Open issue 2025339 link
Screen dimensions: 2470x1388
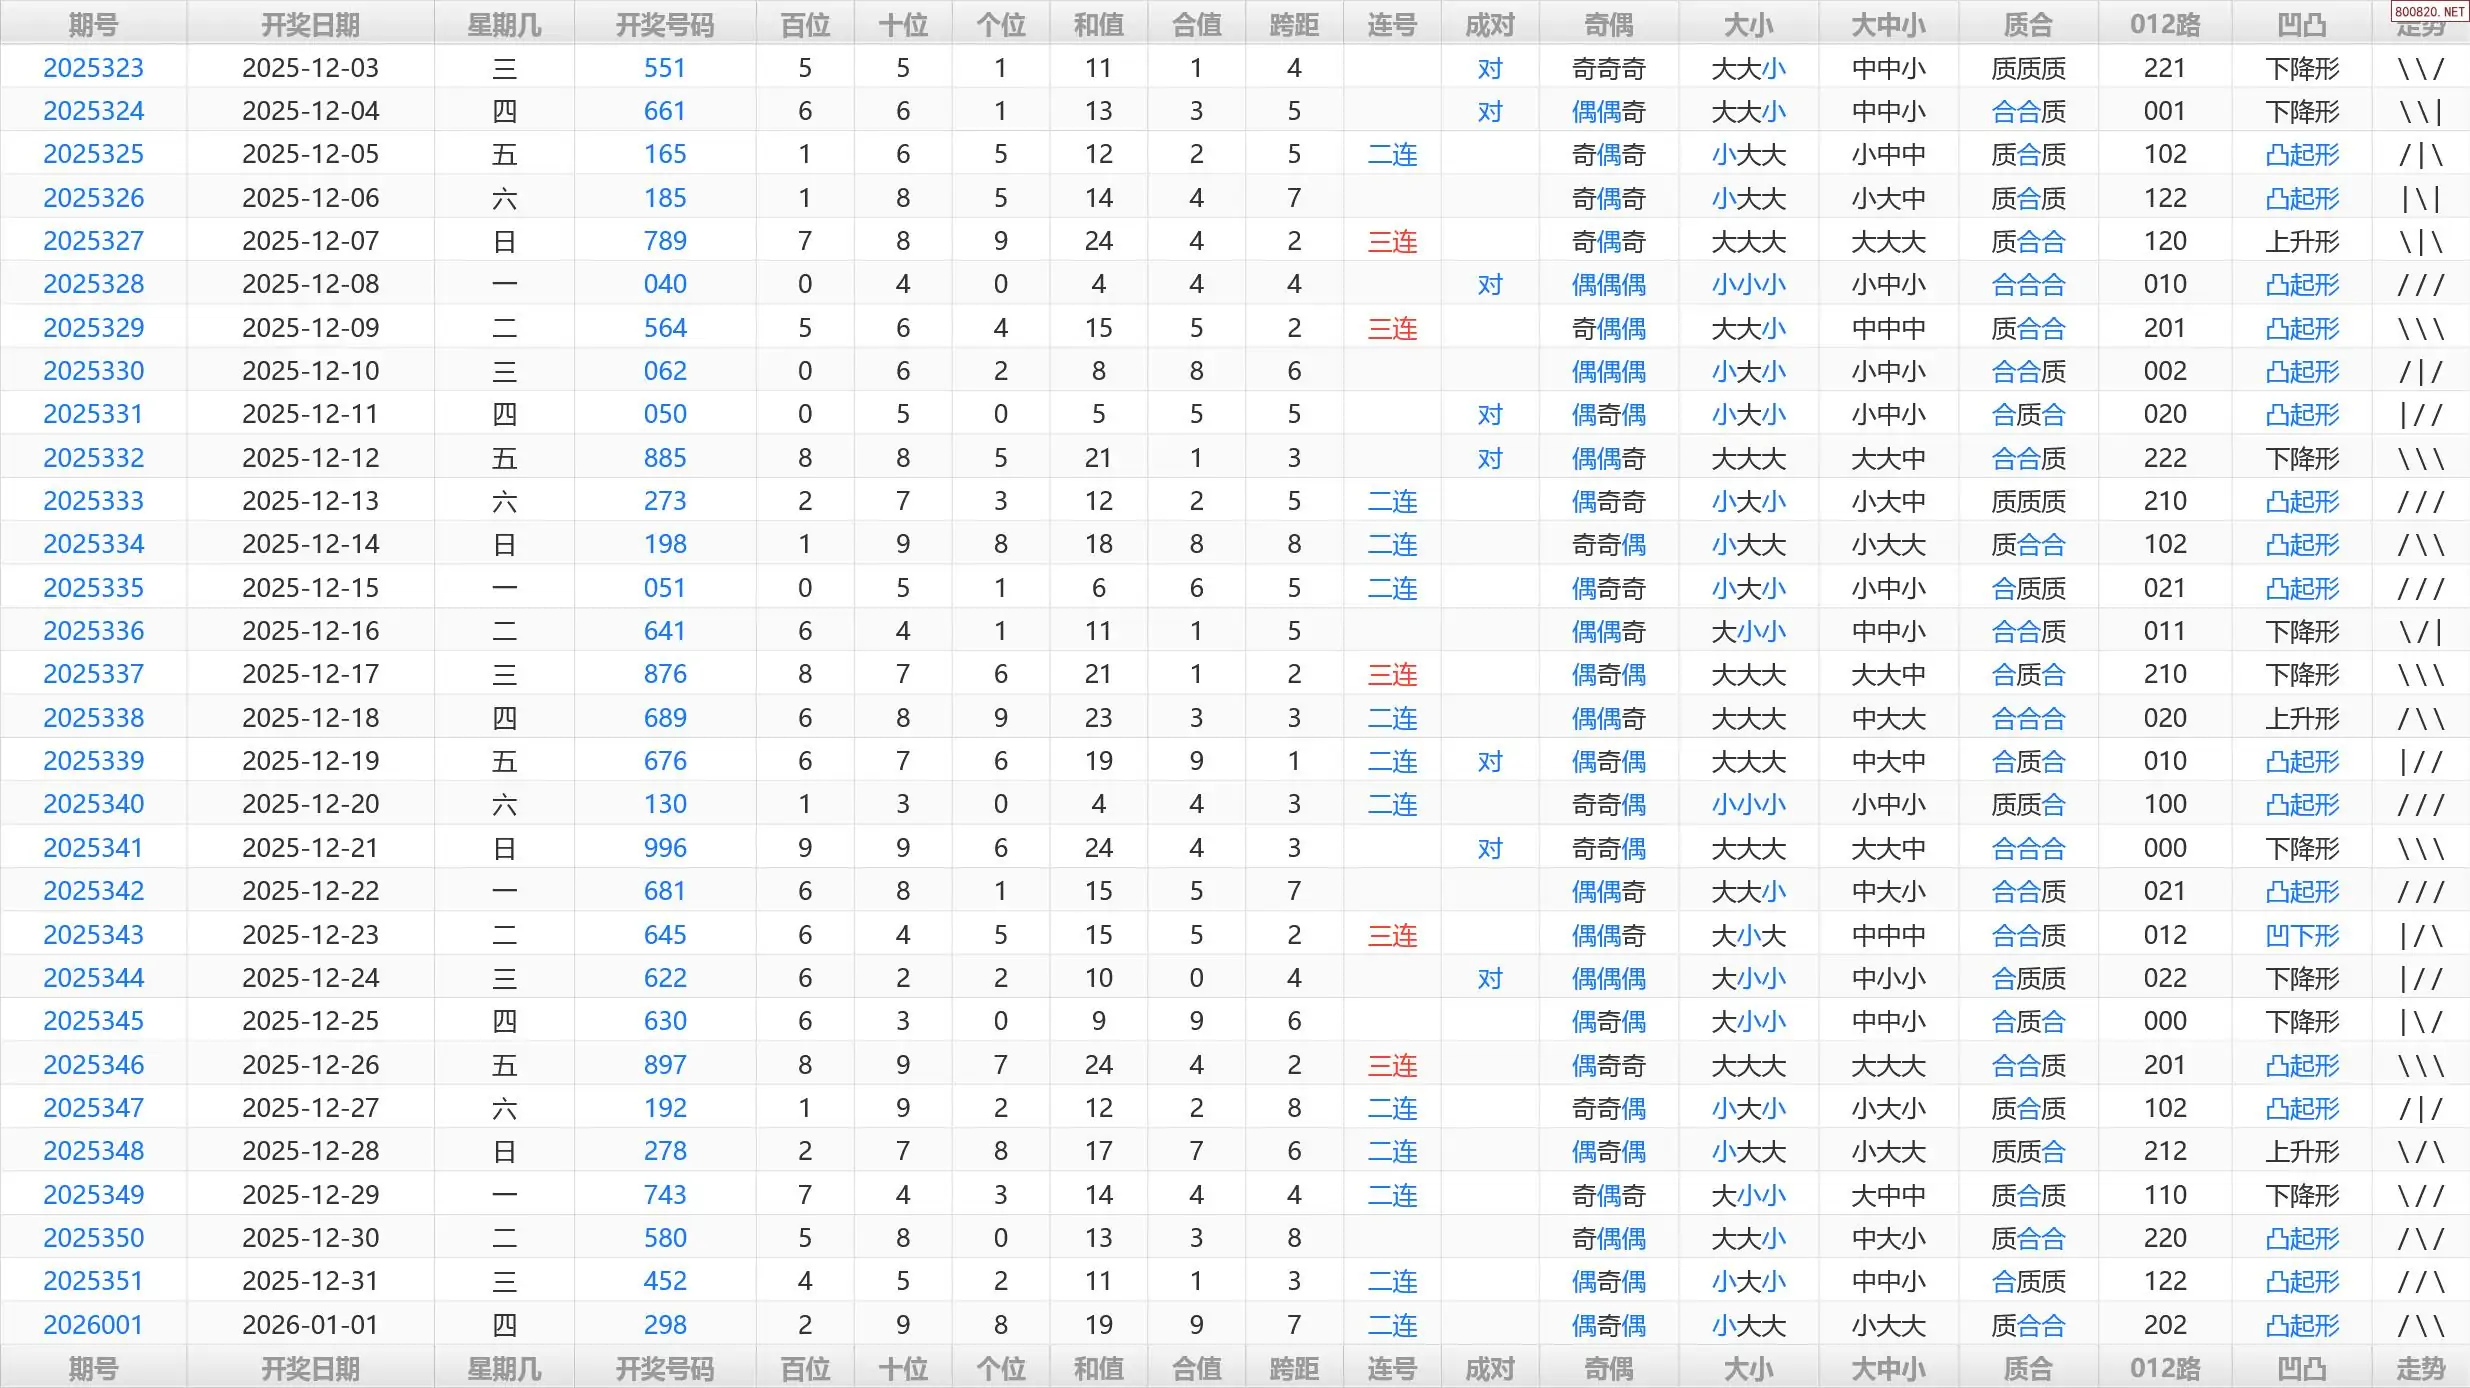point(93,761)
